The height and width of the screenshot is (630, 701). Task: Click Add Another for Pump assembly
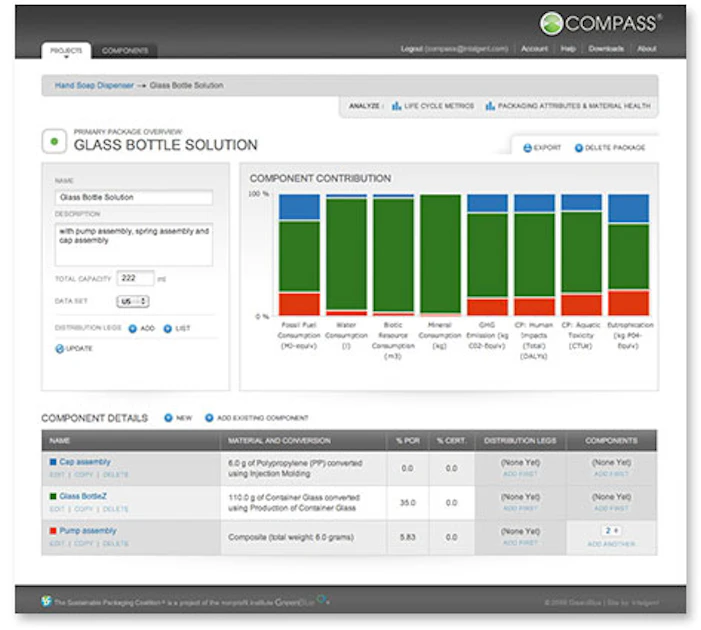pyautogui.click(x=611, y=544)
